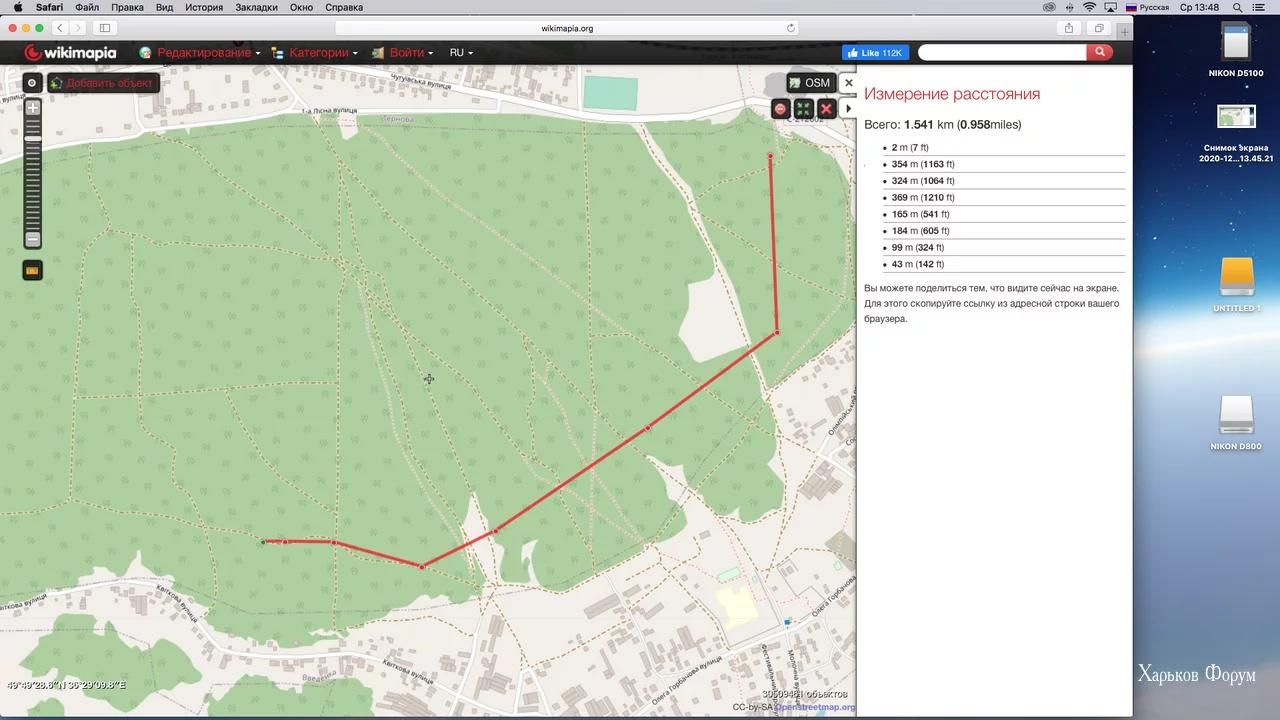1280x720 pixels.
Task: Open the Закладки menu
Action: pyautogui.click(x=257, y=7)
